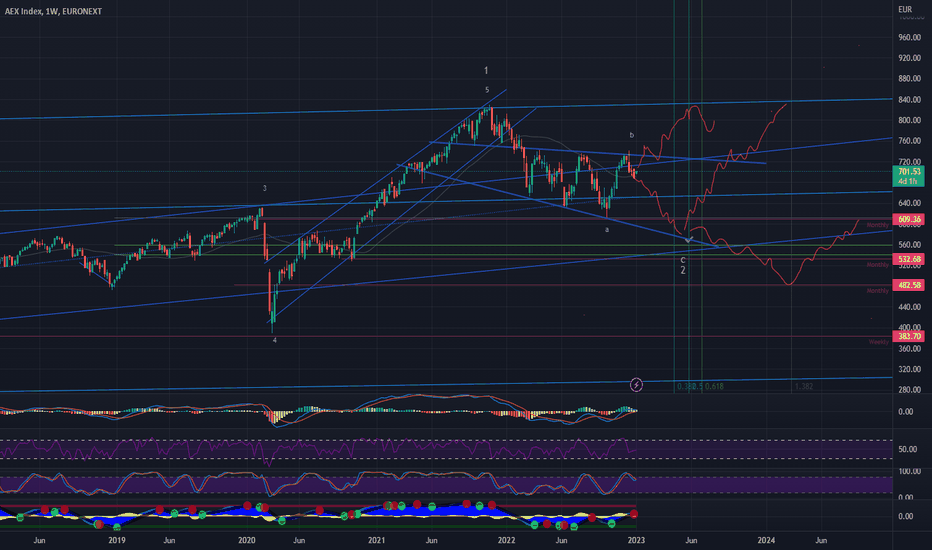Click the Weekly level label
This screenshot has height=550, width=932.
pos(879,342)
